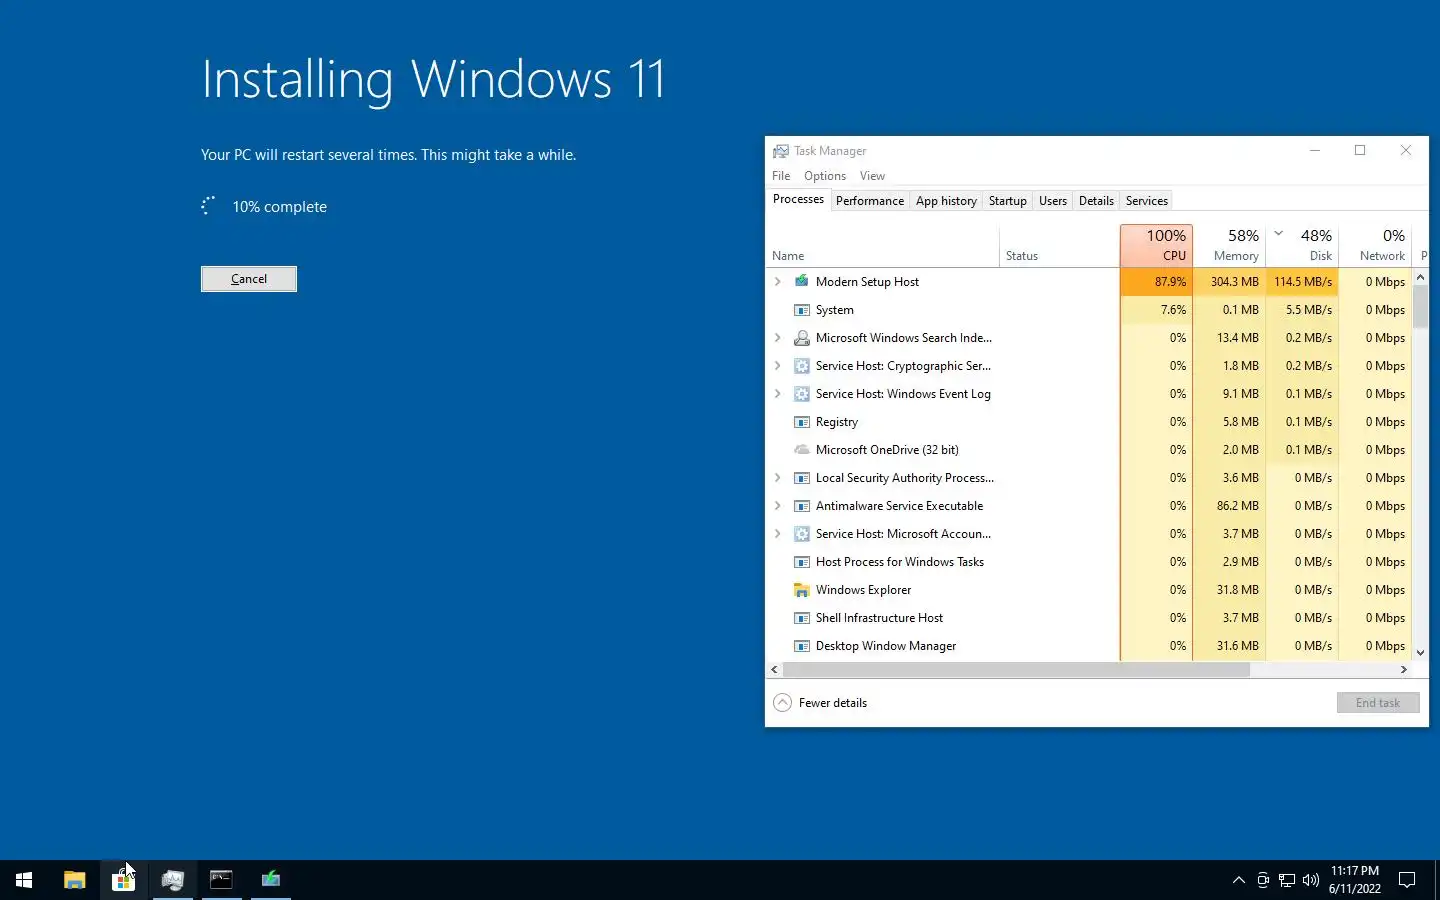This screenshot has width=1440, height=900.
Task: Sort processes by CPU column
Action: [1156, 245]
